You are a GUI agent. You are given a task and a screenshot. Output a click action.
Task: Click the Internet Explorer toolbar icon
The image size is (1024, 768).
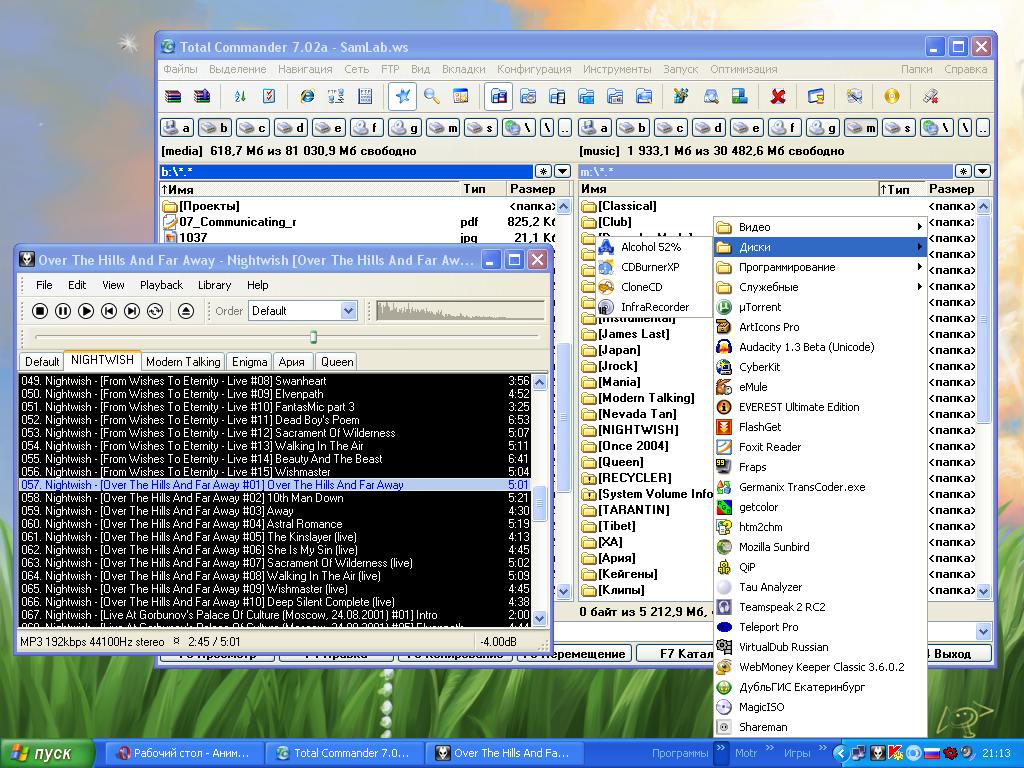(x=307, y=97)
